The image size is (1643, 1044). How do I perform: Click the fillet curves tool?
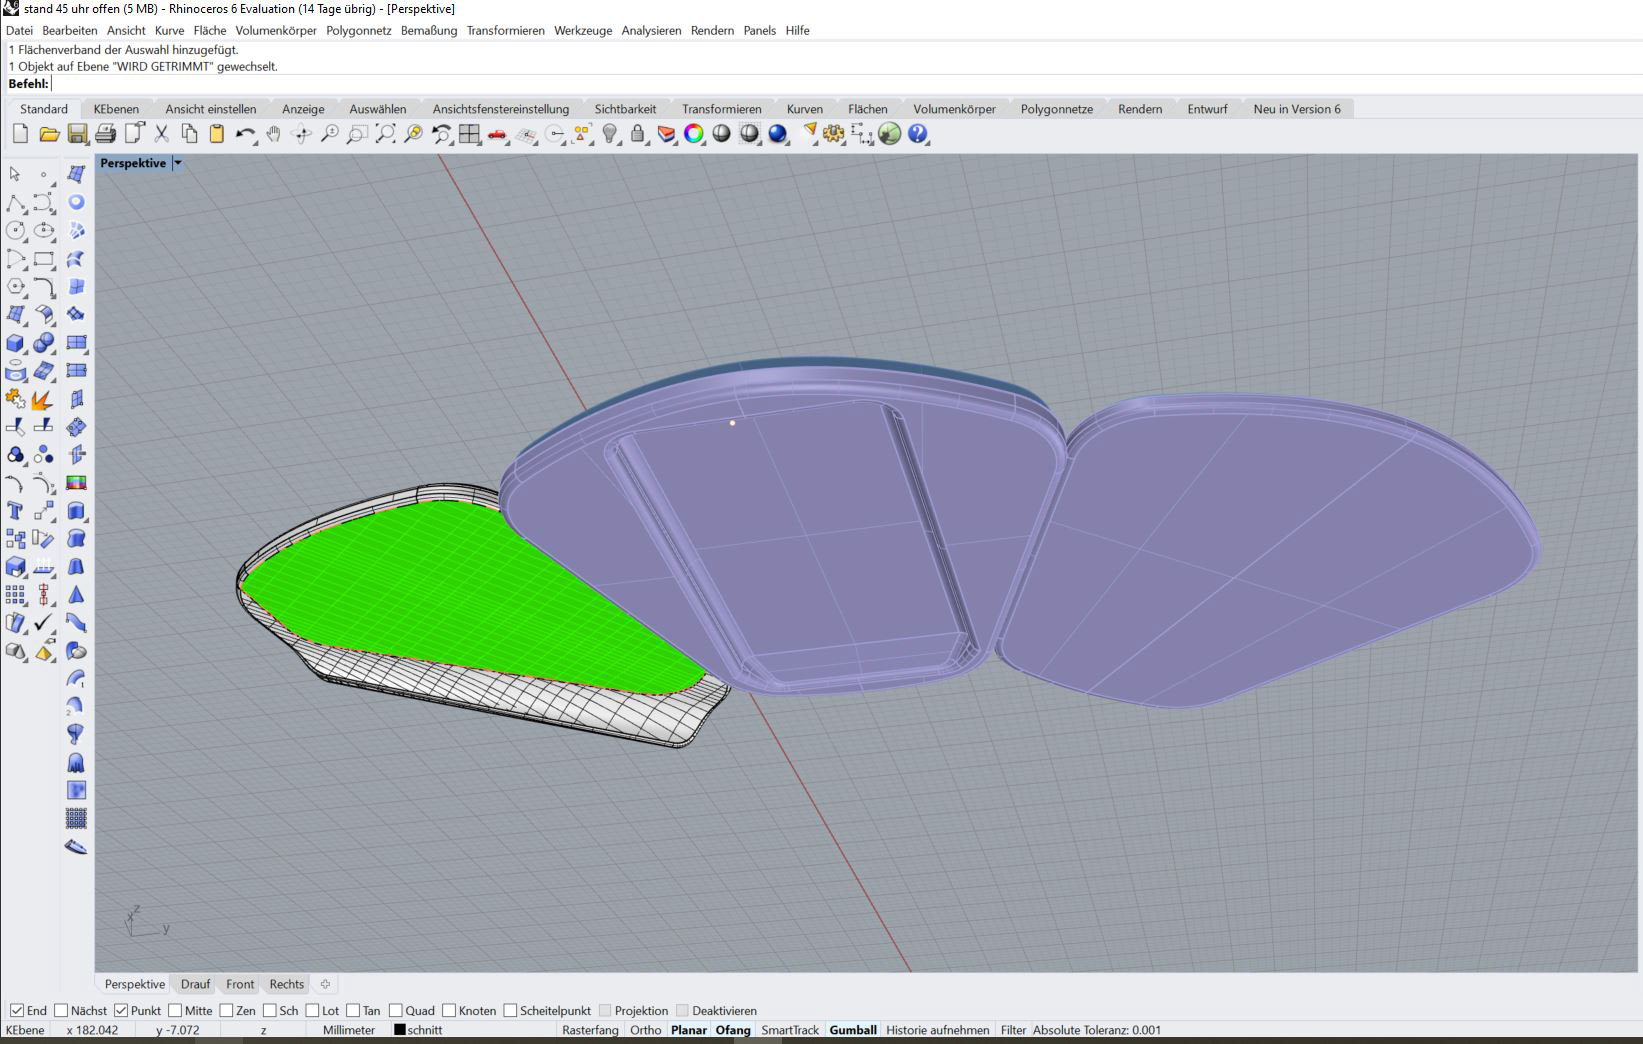44,287
